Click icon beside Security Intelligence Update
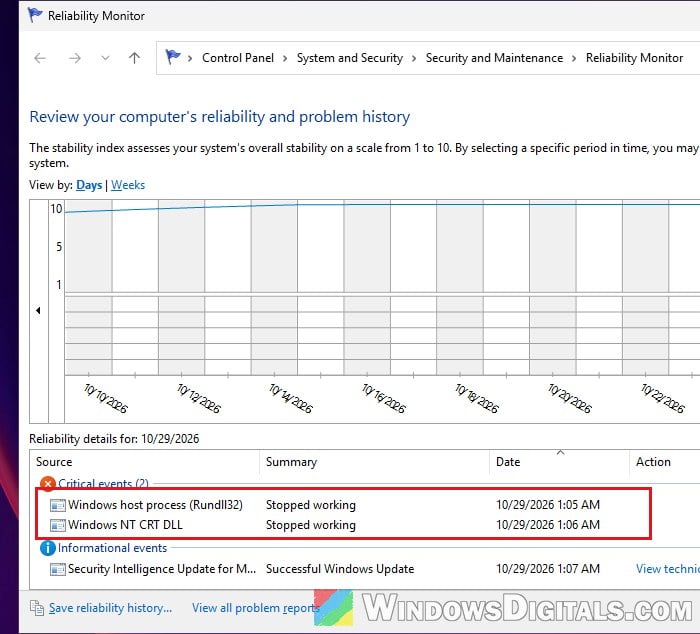The width and height of the screenshot is (700, 634). click(x=58, y=569)
